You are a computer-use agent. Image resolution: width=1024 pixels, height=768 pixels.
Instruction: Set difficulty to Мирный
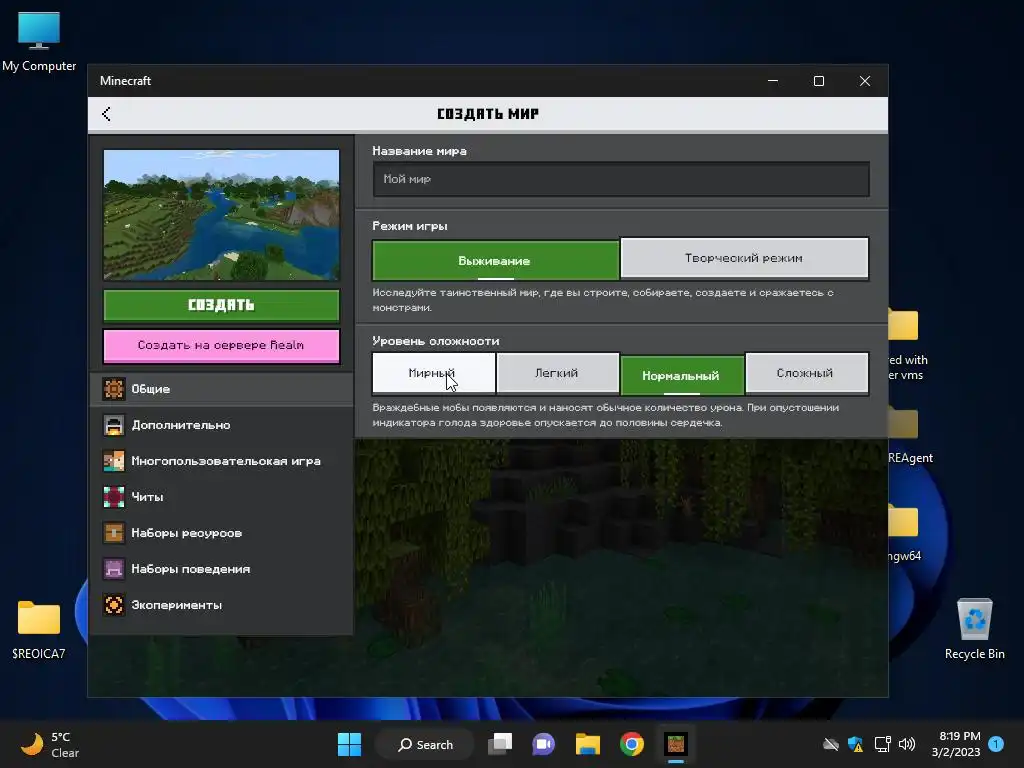(434, 374)
